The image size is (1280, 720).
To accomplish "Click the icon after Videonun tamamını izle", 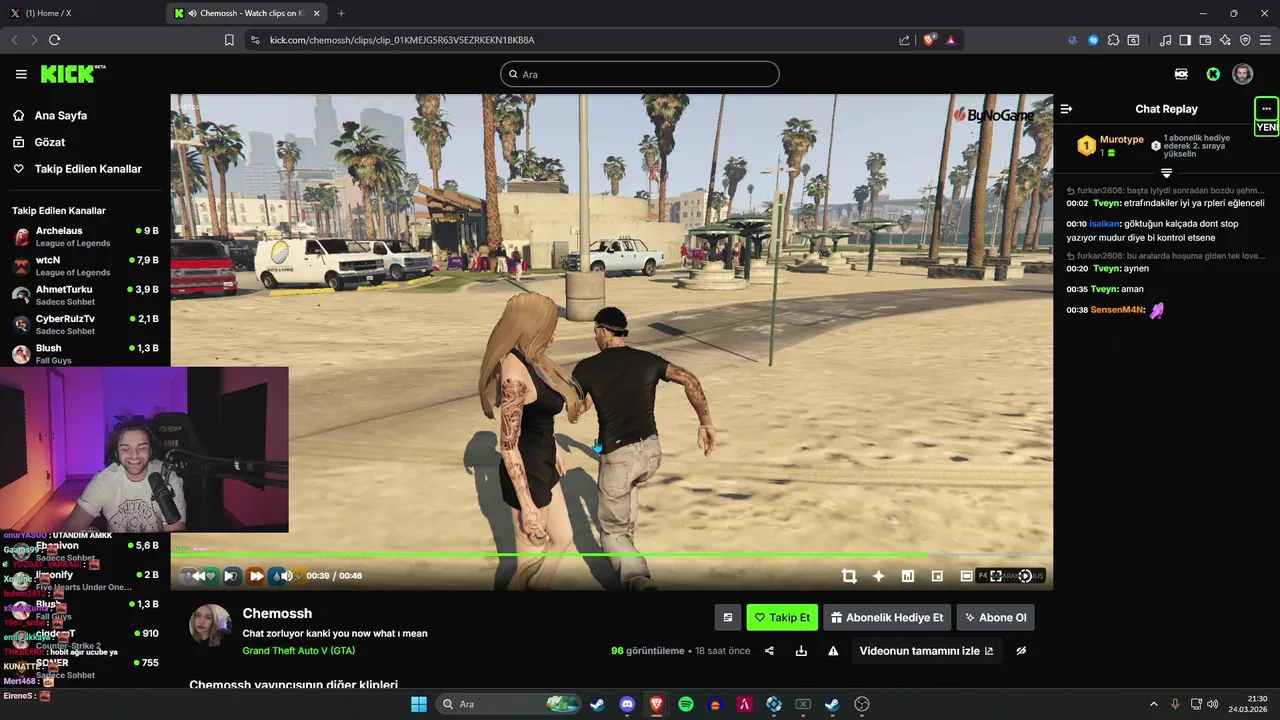I will click(1021, 651).
